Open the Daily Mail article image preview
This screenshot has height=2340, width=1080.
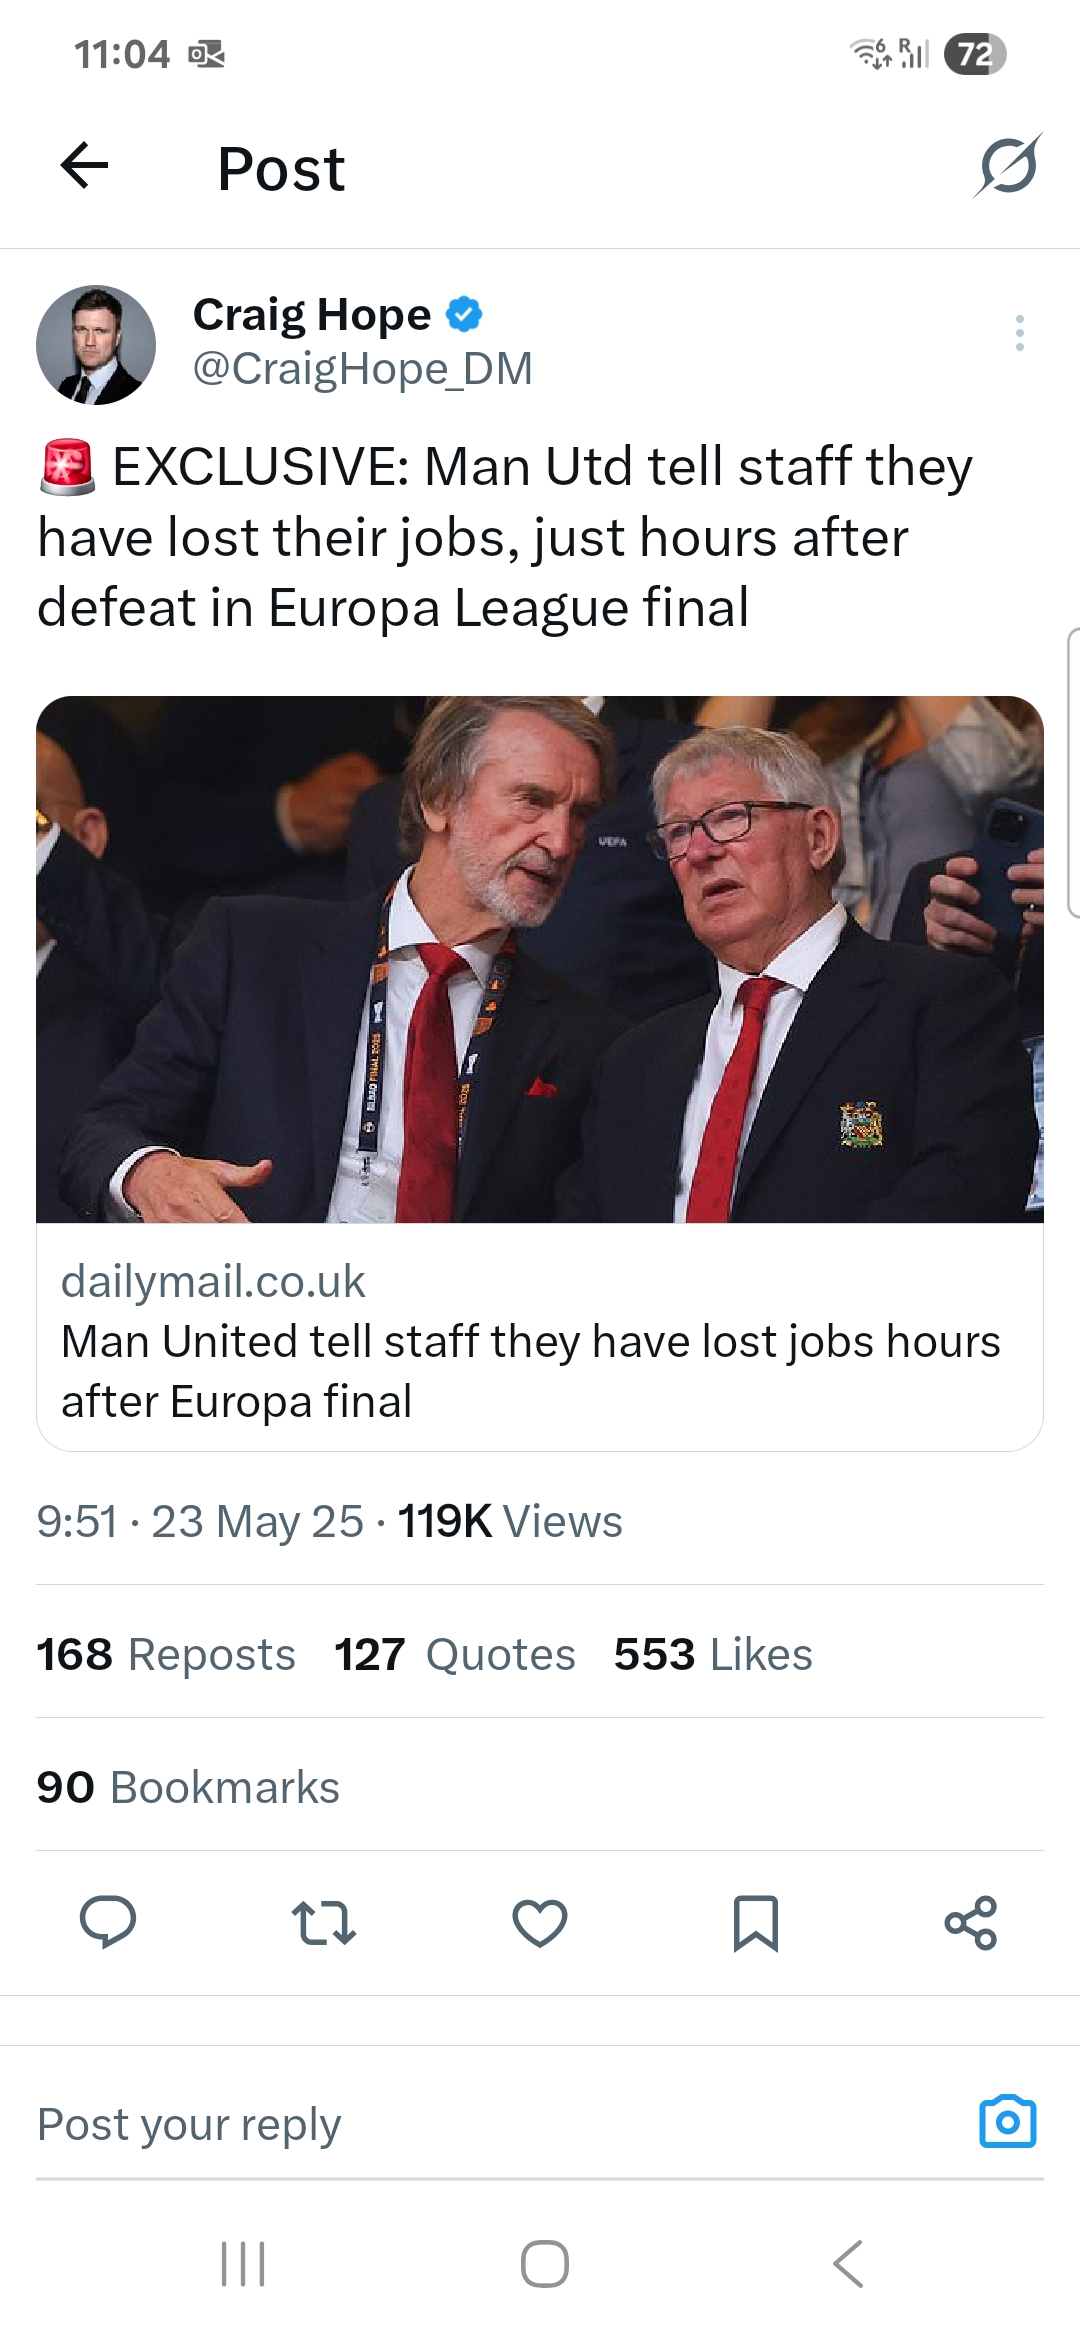(540, 959)
